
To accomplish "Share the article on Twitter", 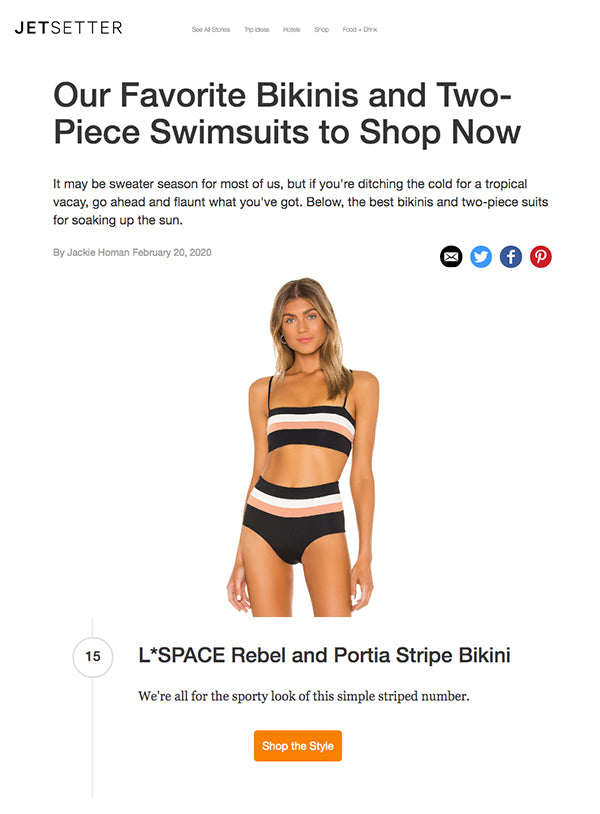I will pyautogui.click(x=481, y=256).
